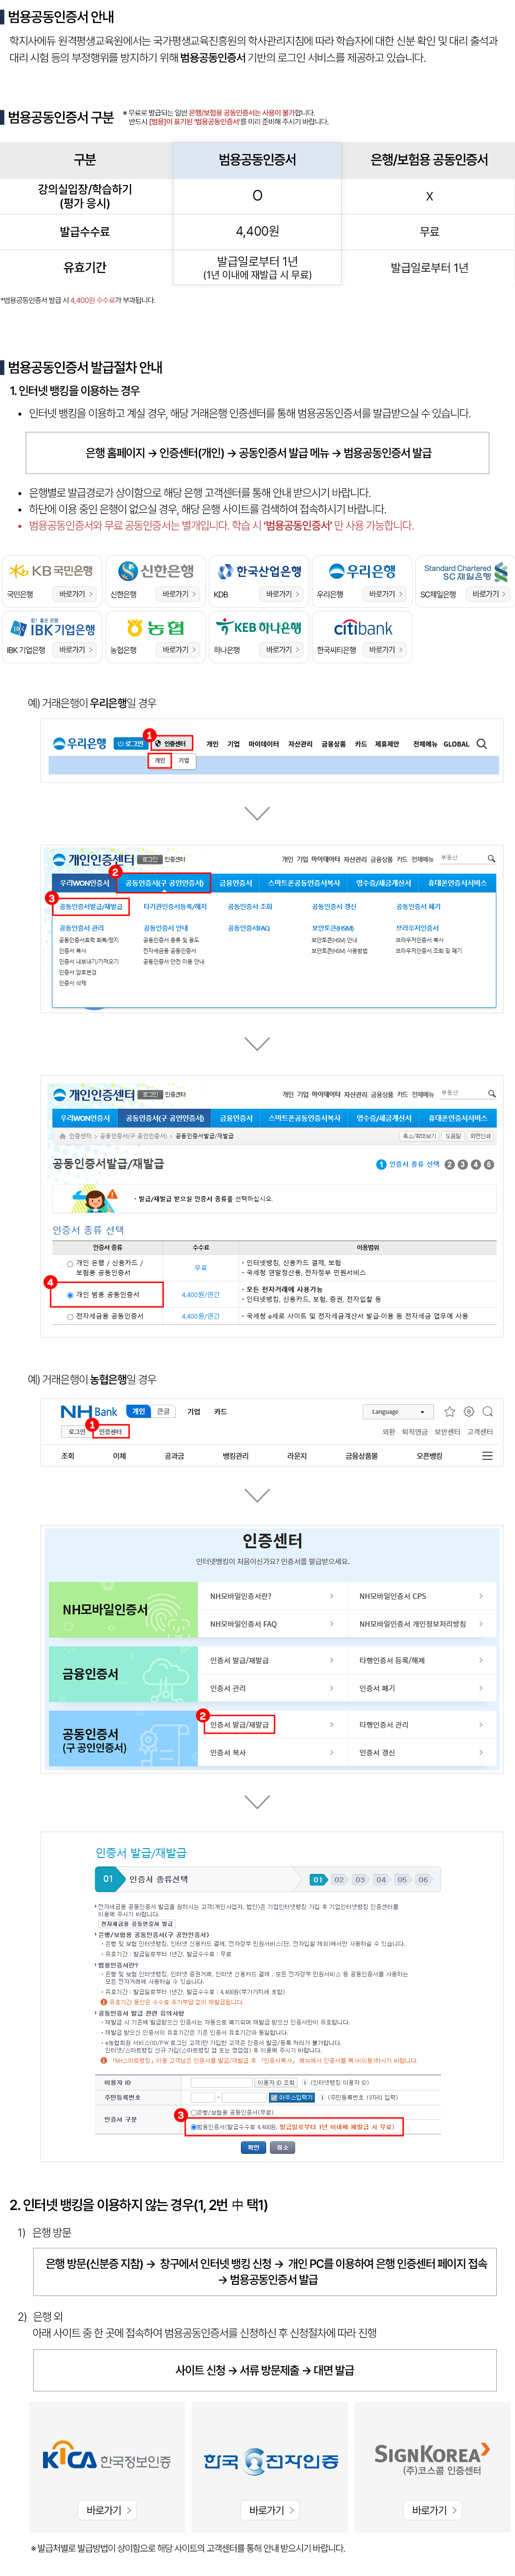Click the NH Bank logo
Viewport: 515px width, 2576px height.
click(89, 1411)
